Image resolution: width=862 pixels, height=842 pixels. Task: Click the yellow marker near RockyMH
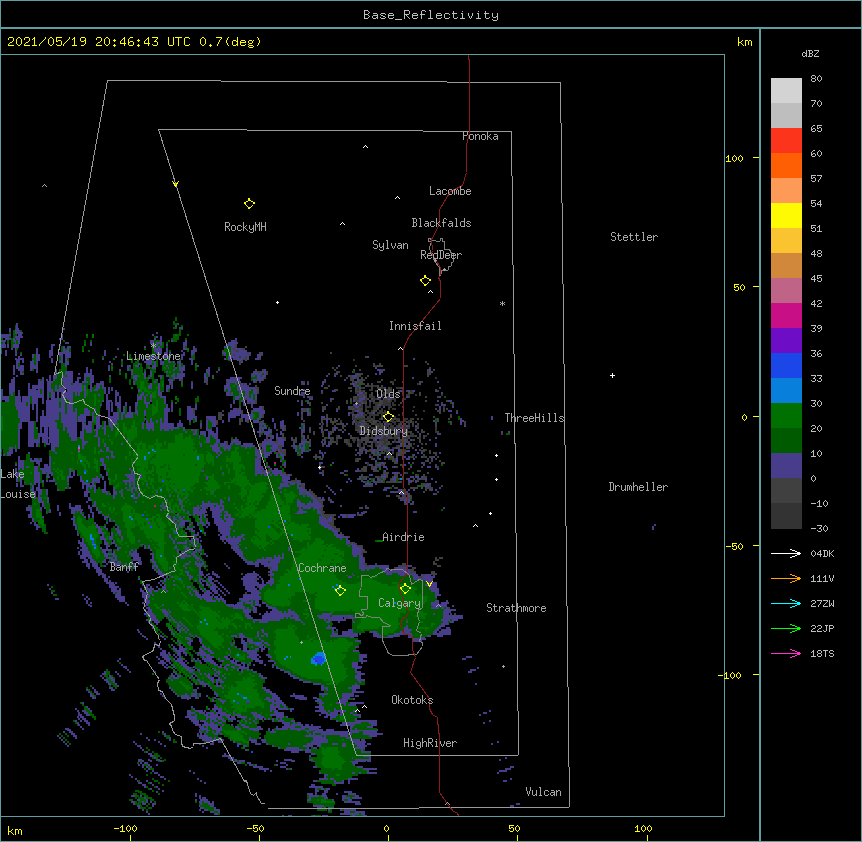click(249, 204)
